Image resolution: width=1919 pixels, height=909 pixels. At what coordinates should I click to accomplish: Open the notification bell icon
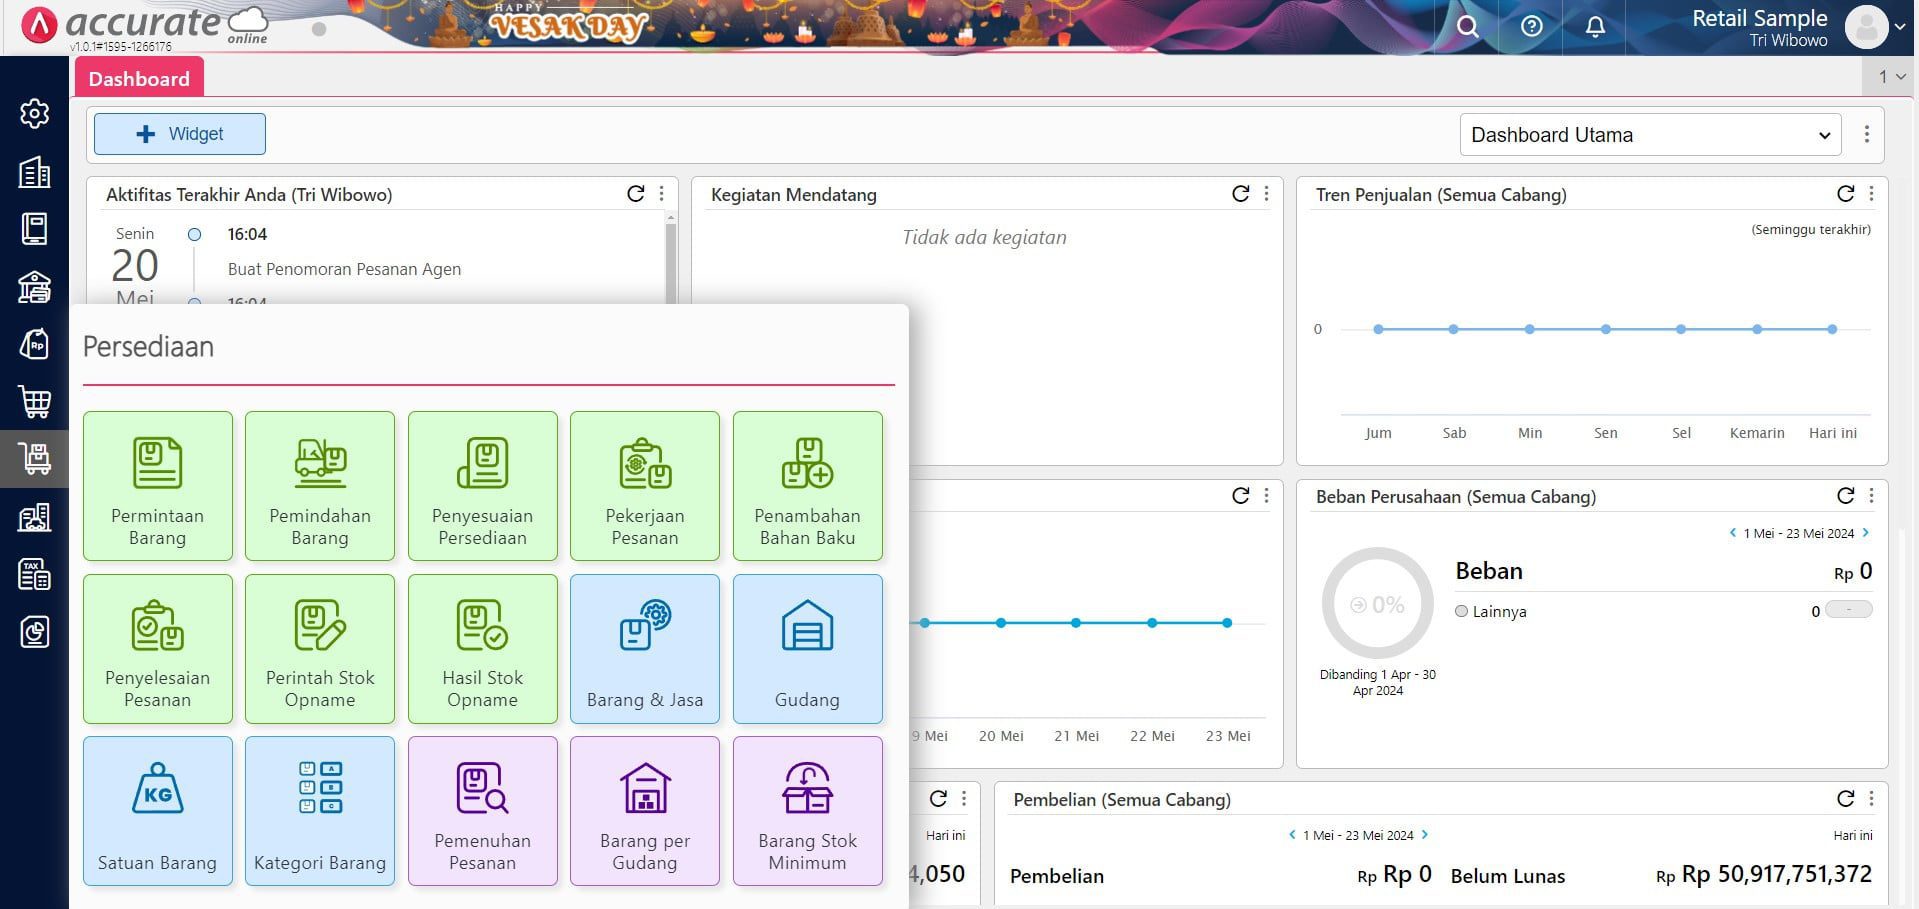1594,27
